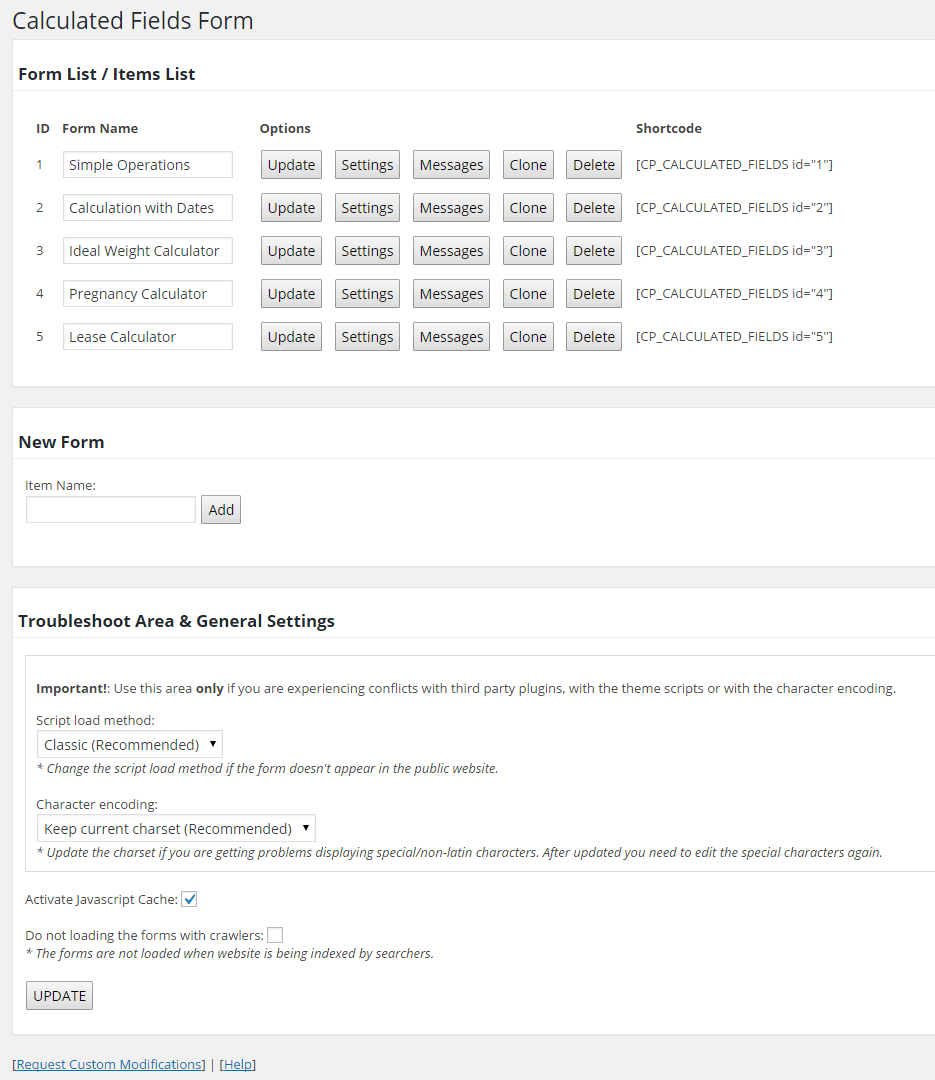Toggle Activate Javascript Cache checkbox
The width and height of the screenshot is (935, 1080).
(x=189, y=900)
